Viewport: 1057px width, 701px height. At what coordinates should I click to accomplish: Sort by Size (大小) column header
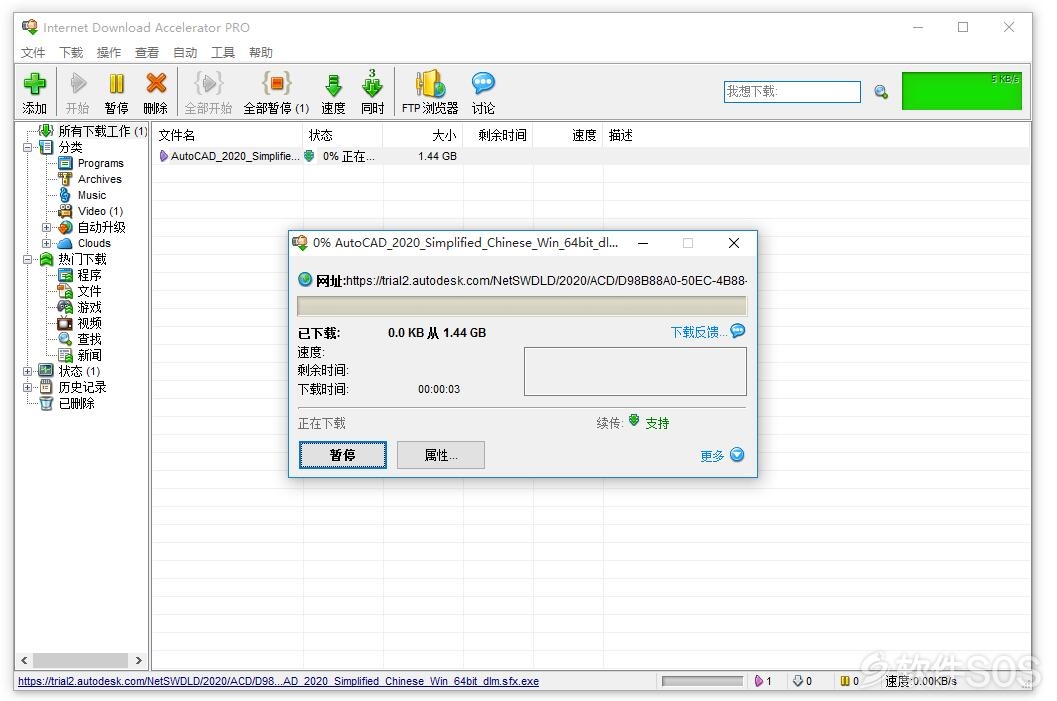click(x=423, y=135)
